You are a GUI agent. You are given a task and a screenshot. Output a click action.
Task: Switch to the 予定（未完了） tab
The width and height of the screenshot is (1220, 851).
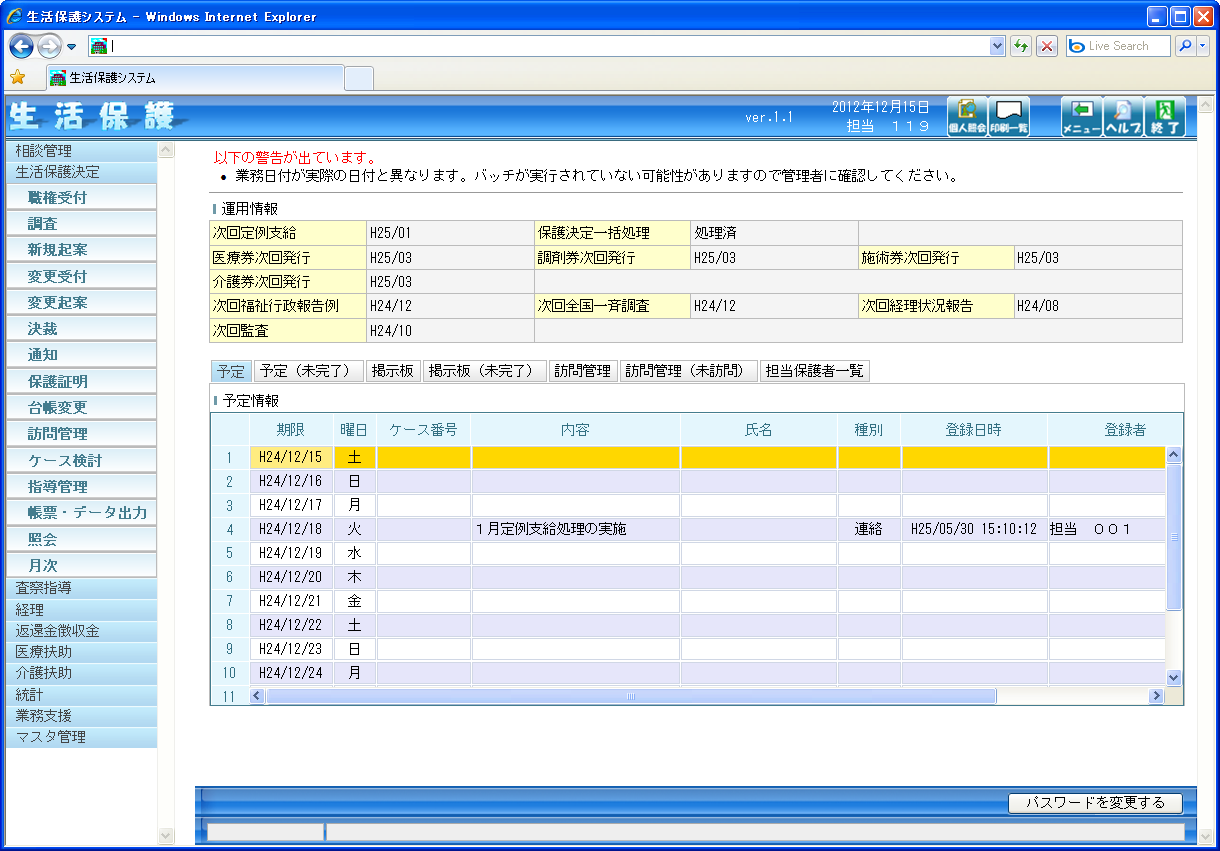pyautogui.click(x=308, y=371)
